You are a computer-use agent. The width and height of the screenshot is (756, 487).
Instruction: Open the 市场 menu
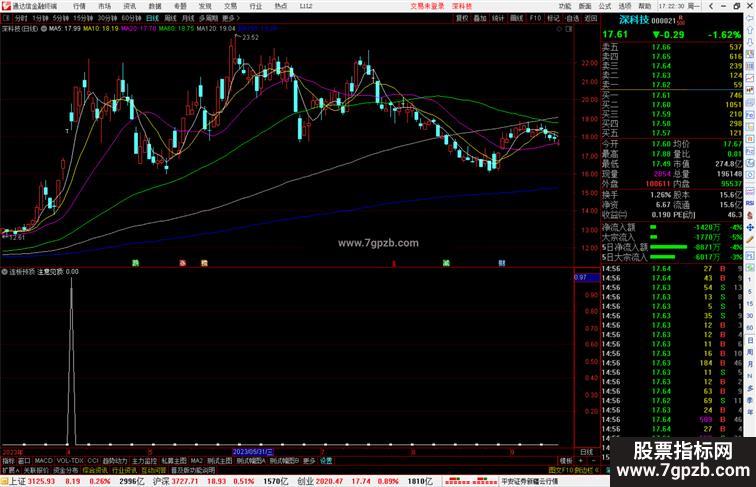(x=104, y=6)
